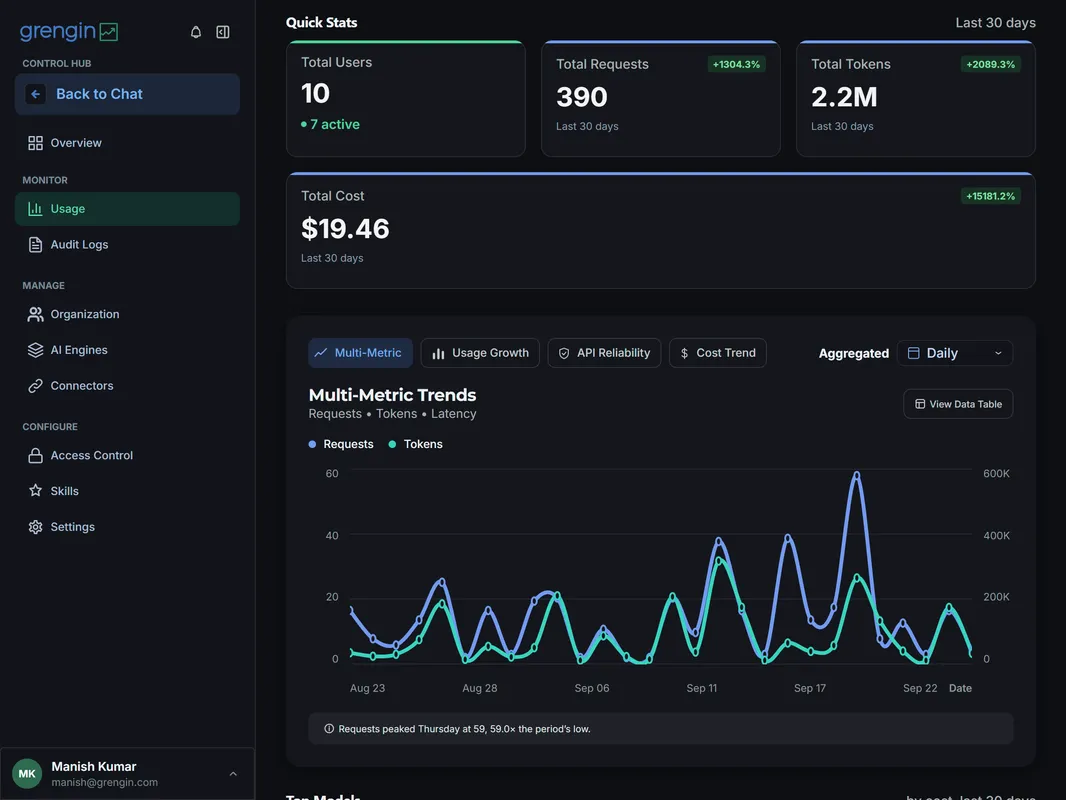Click the +2089.3% tokens badge
Image resolution: width=1066 pixels, height=800 pixels.
point(991,64)
